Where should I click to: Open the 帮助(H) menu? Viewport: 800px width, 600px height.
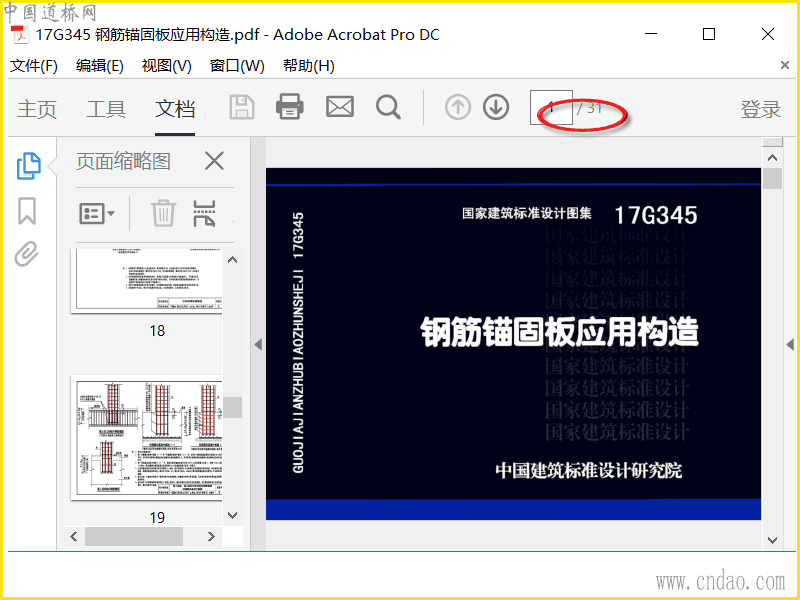coord(309,66)
